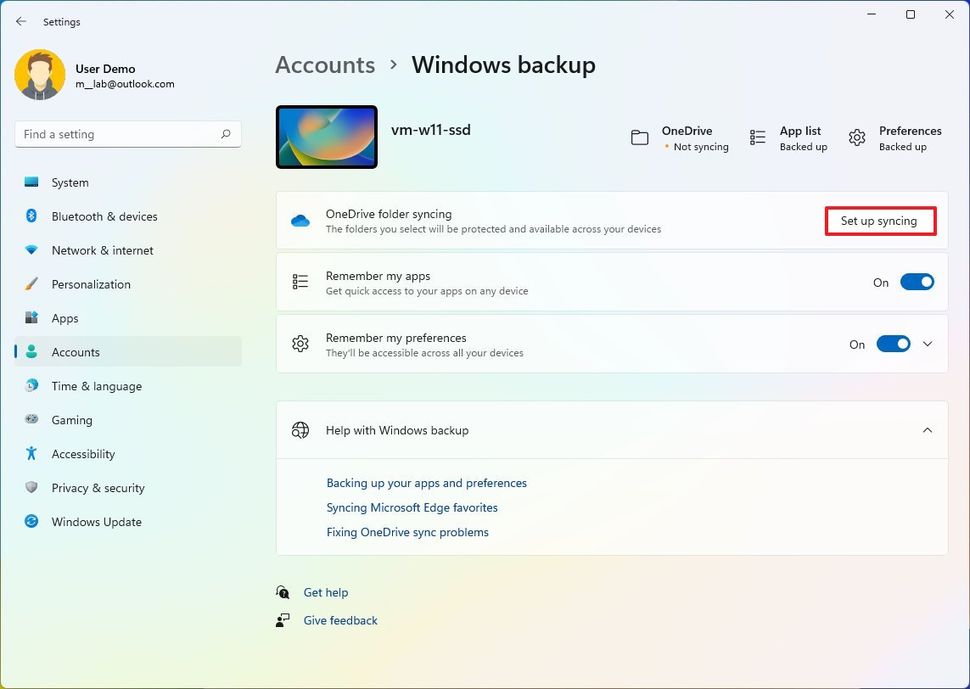The width and height of the screenshot is (970, 689).
Task: Click the Bluetooth & devices icon
Action: pos(32,216)
